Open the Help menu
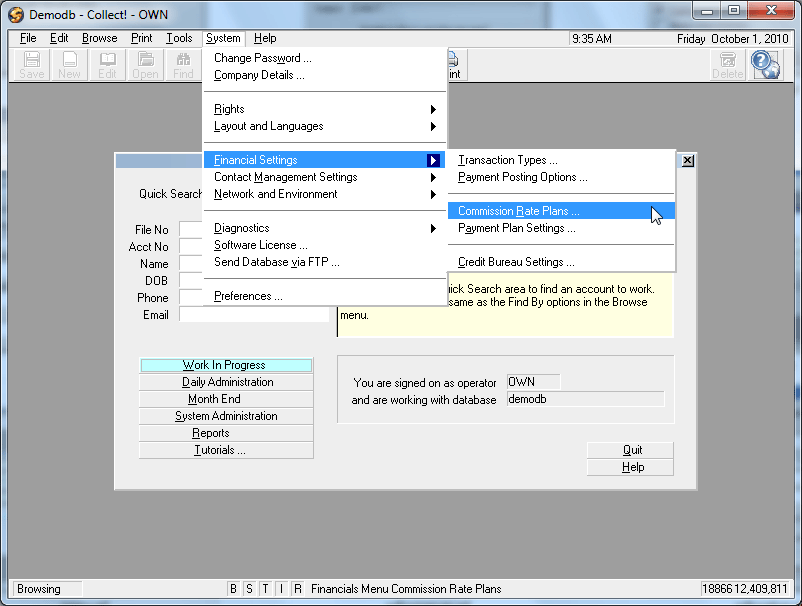Viewport: 802px width, 606px height. coord(265,38)
